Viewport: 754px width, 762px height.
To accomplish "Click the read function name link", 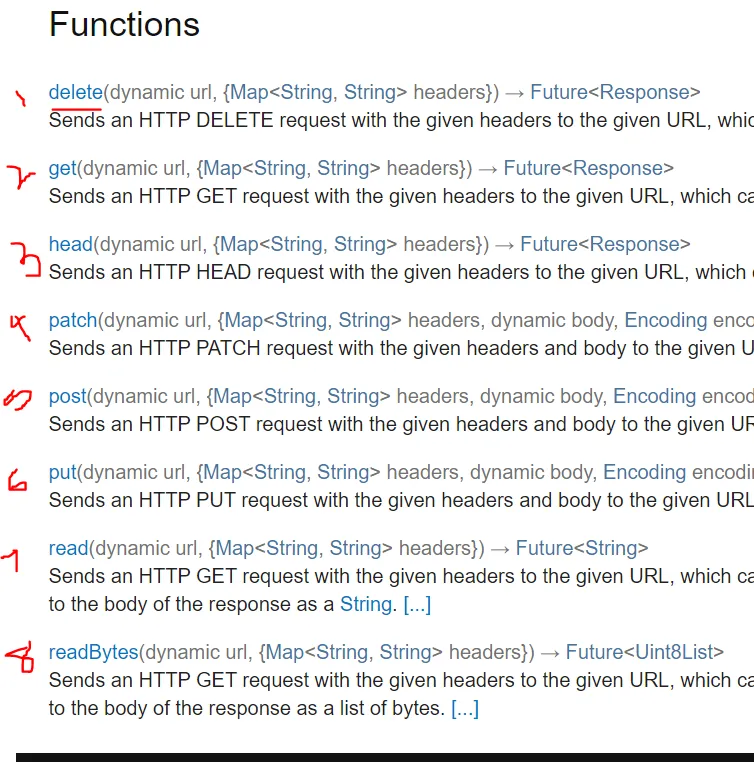I will point(68,549).
